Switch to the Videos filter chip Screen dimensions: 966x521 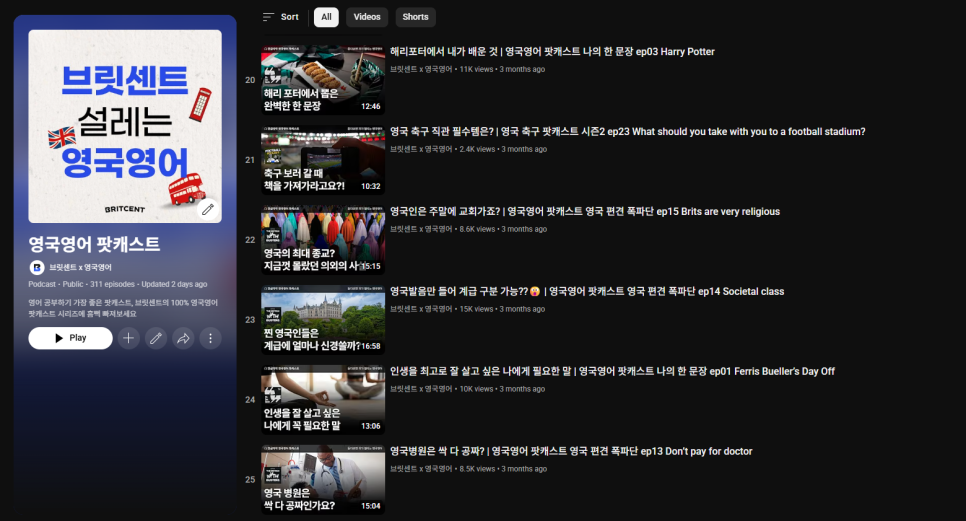pos(367,17)
